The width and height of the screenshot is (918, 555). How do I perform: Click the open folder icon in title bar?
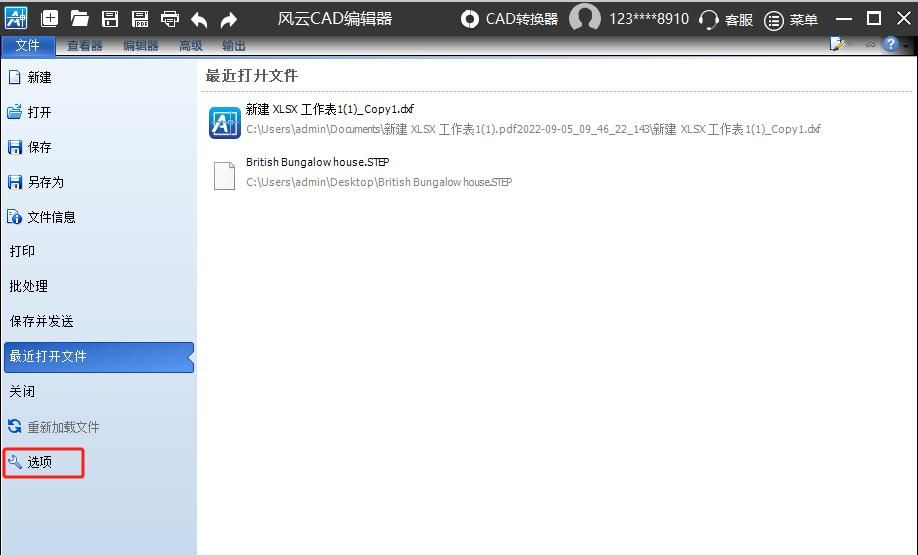[x=80, y=19]
